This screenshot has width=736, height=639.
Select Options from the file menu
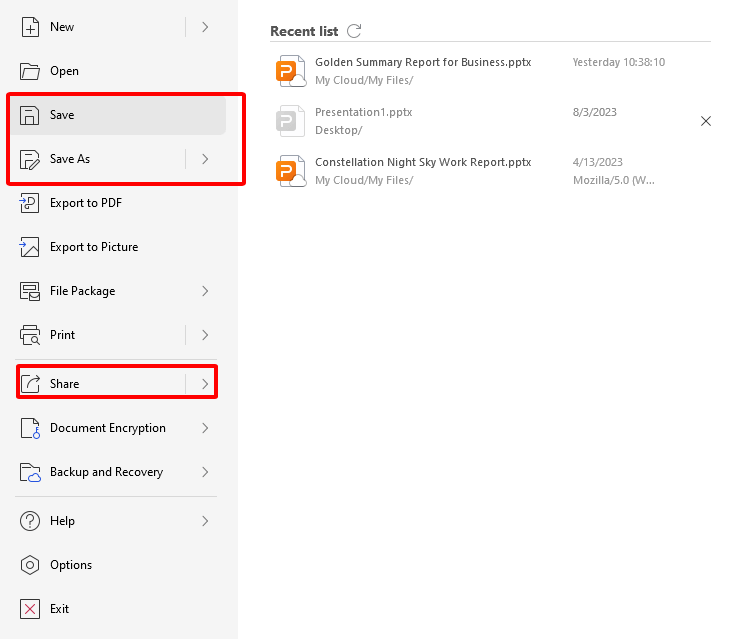pyautogui.click(x=70, y=565)
